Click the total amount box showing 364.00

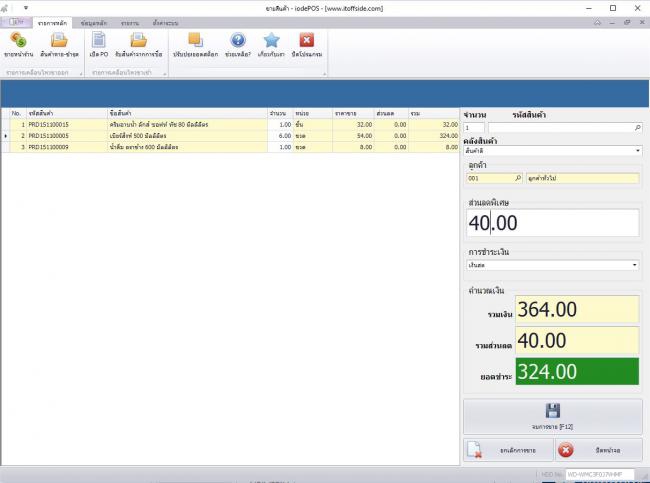click(x=577, y=309)
